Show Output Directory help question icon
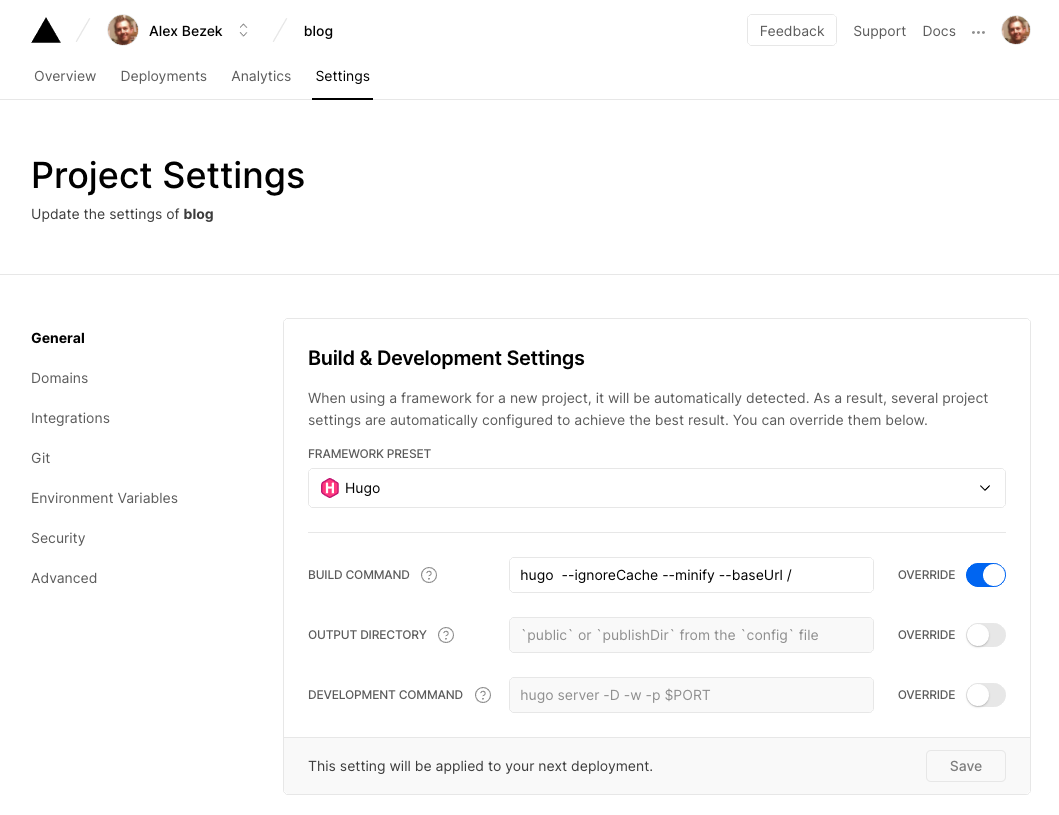 point(446,635)
